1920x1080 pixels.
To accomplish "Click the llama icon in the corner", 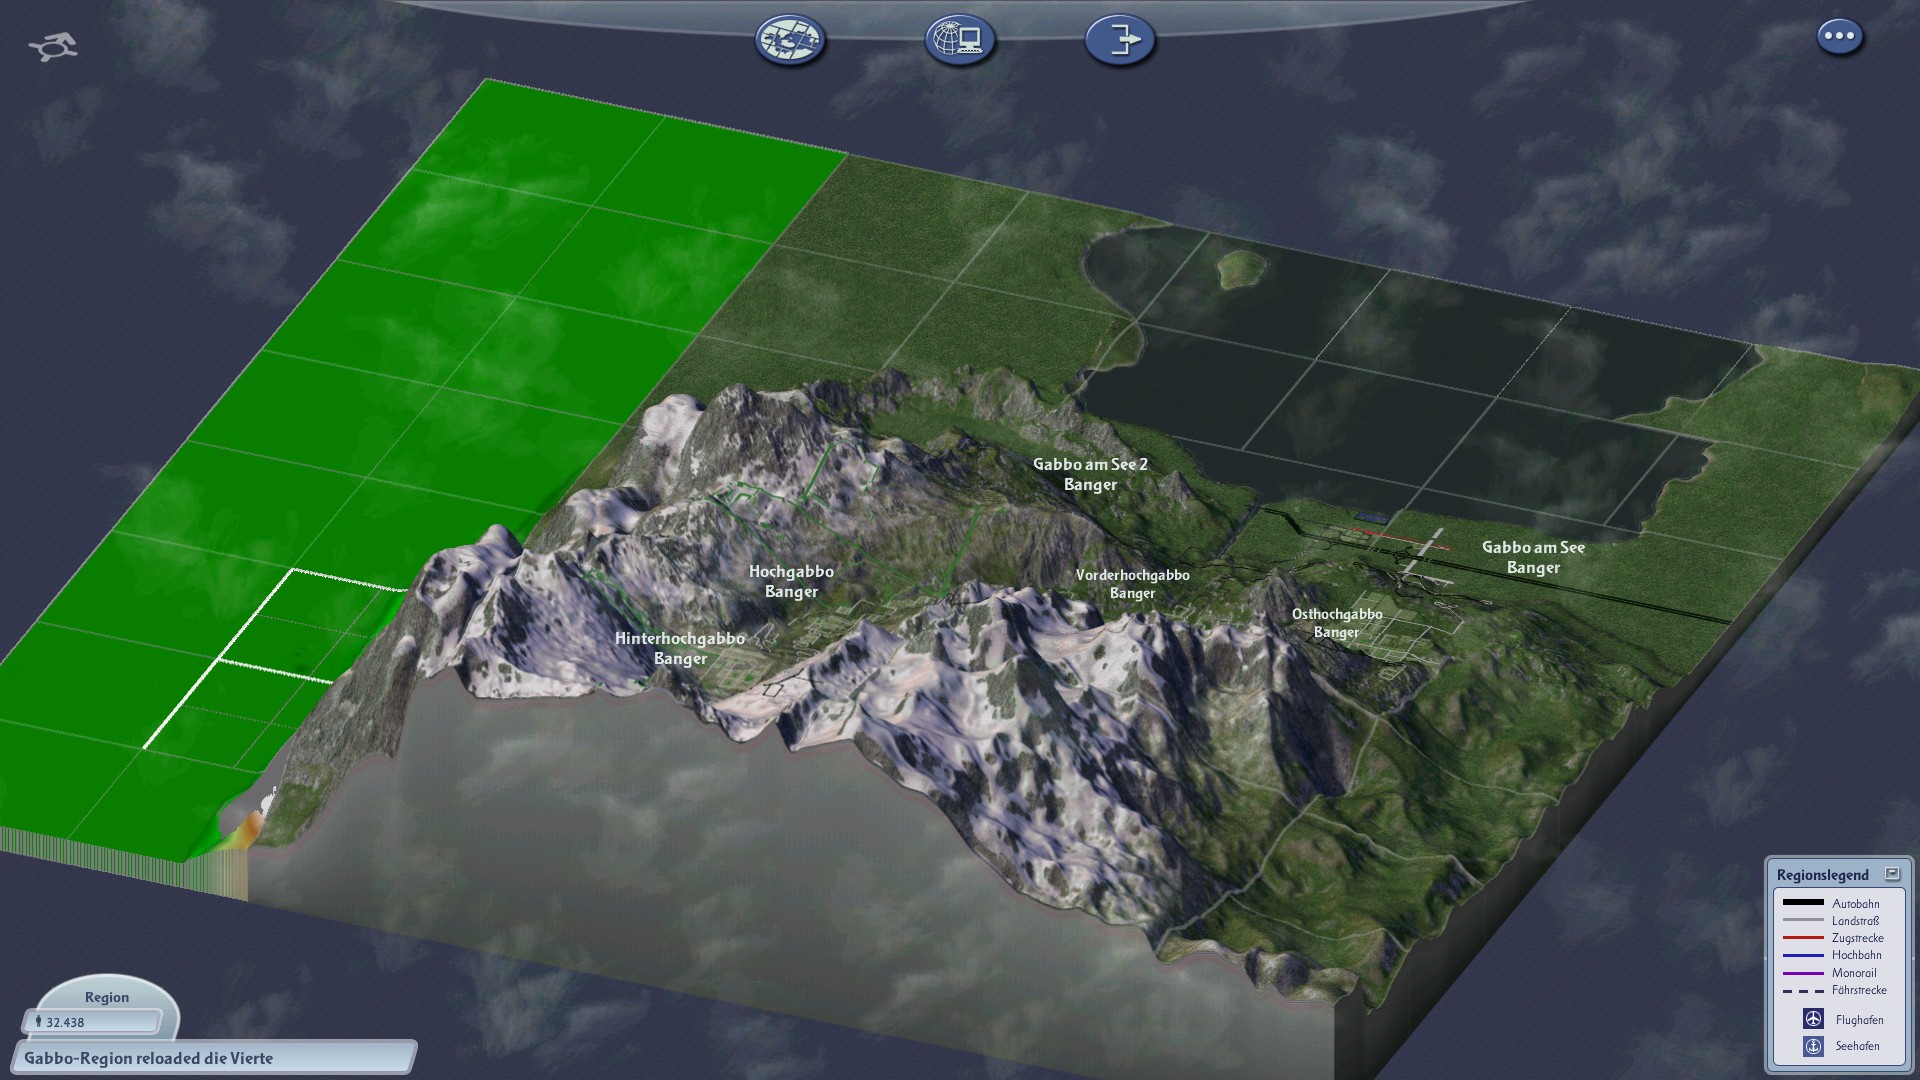I will point(53,46).
